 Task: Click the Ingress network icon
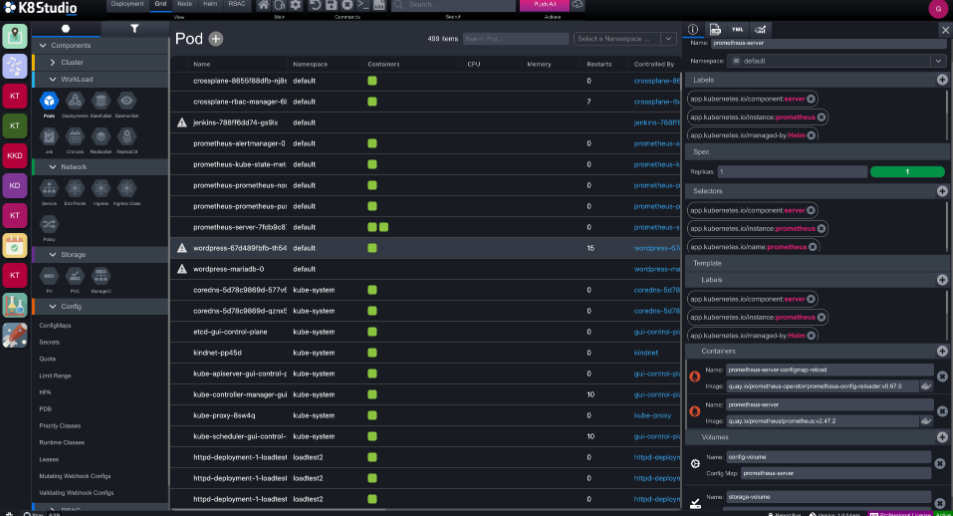coord(100,189)
